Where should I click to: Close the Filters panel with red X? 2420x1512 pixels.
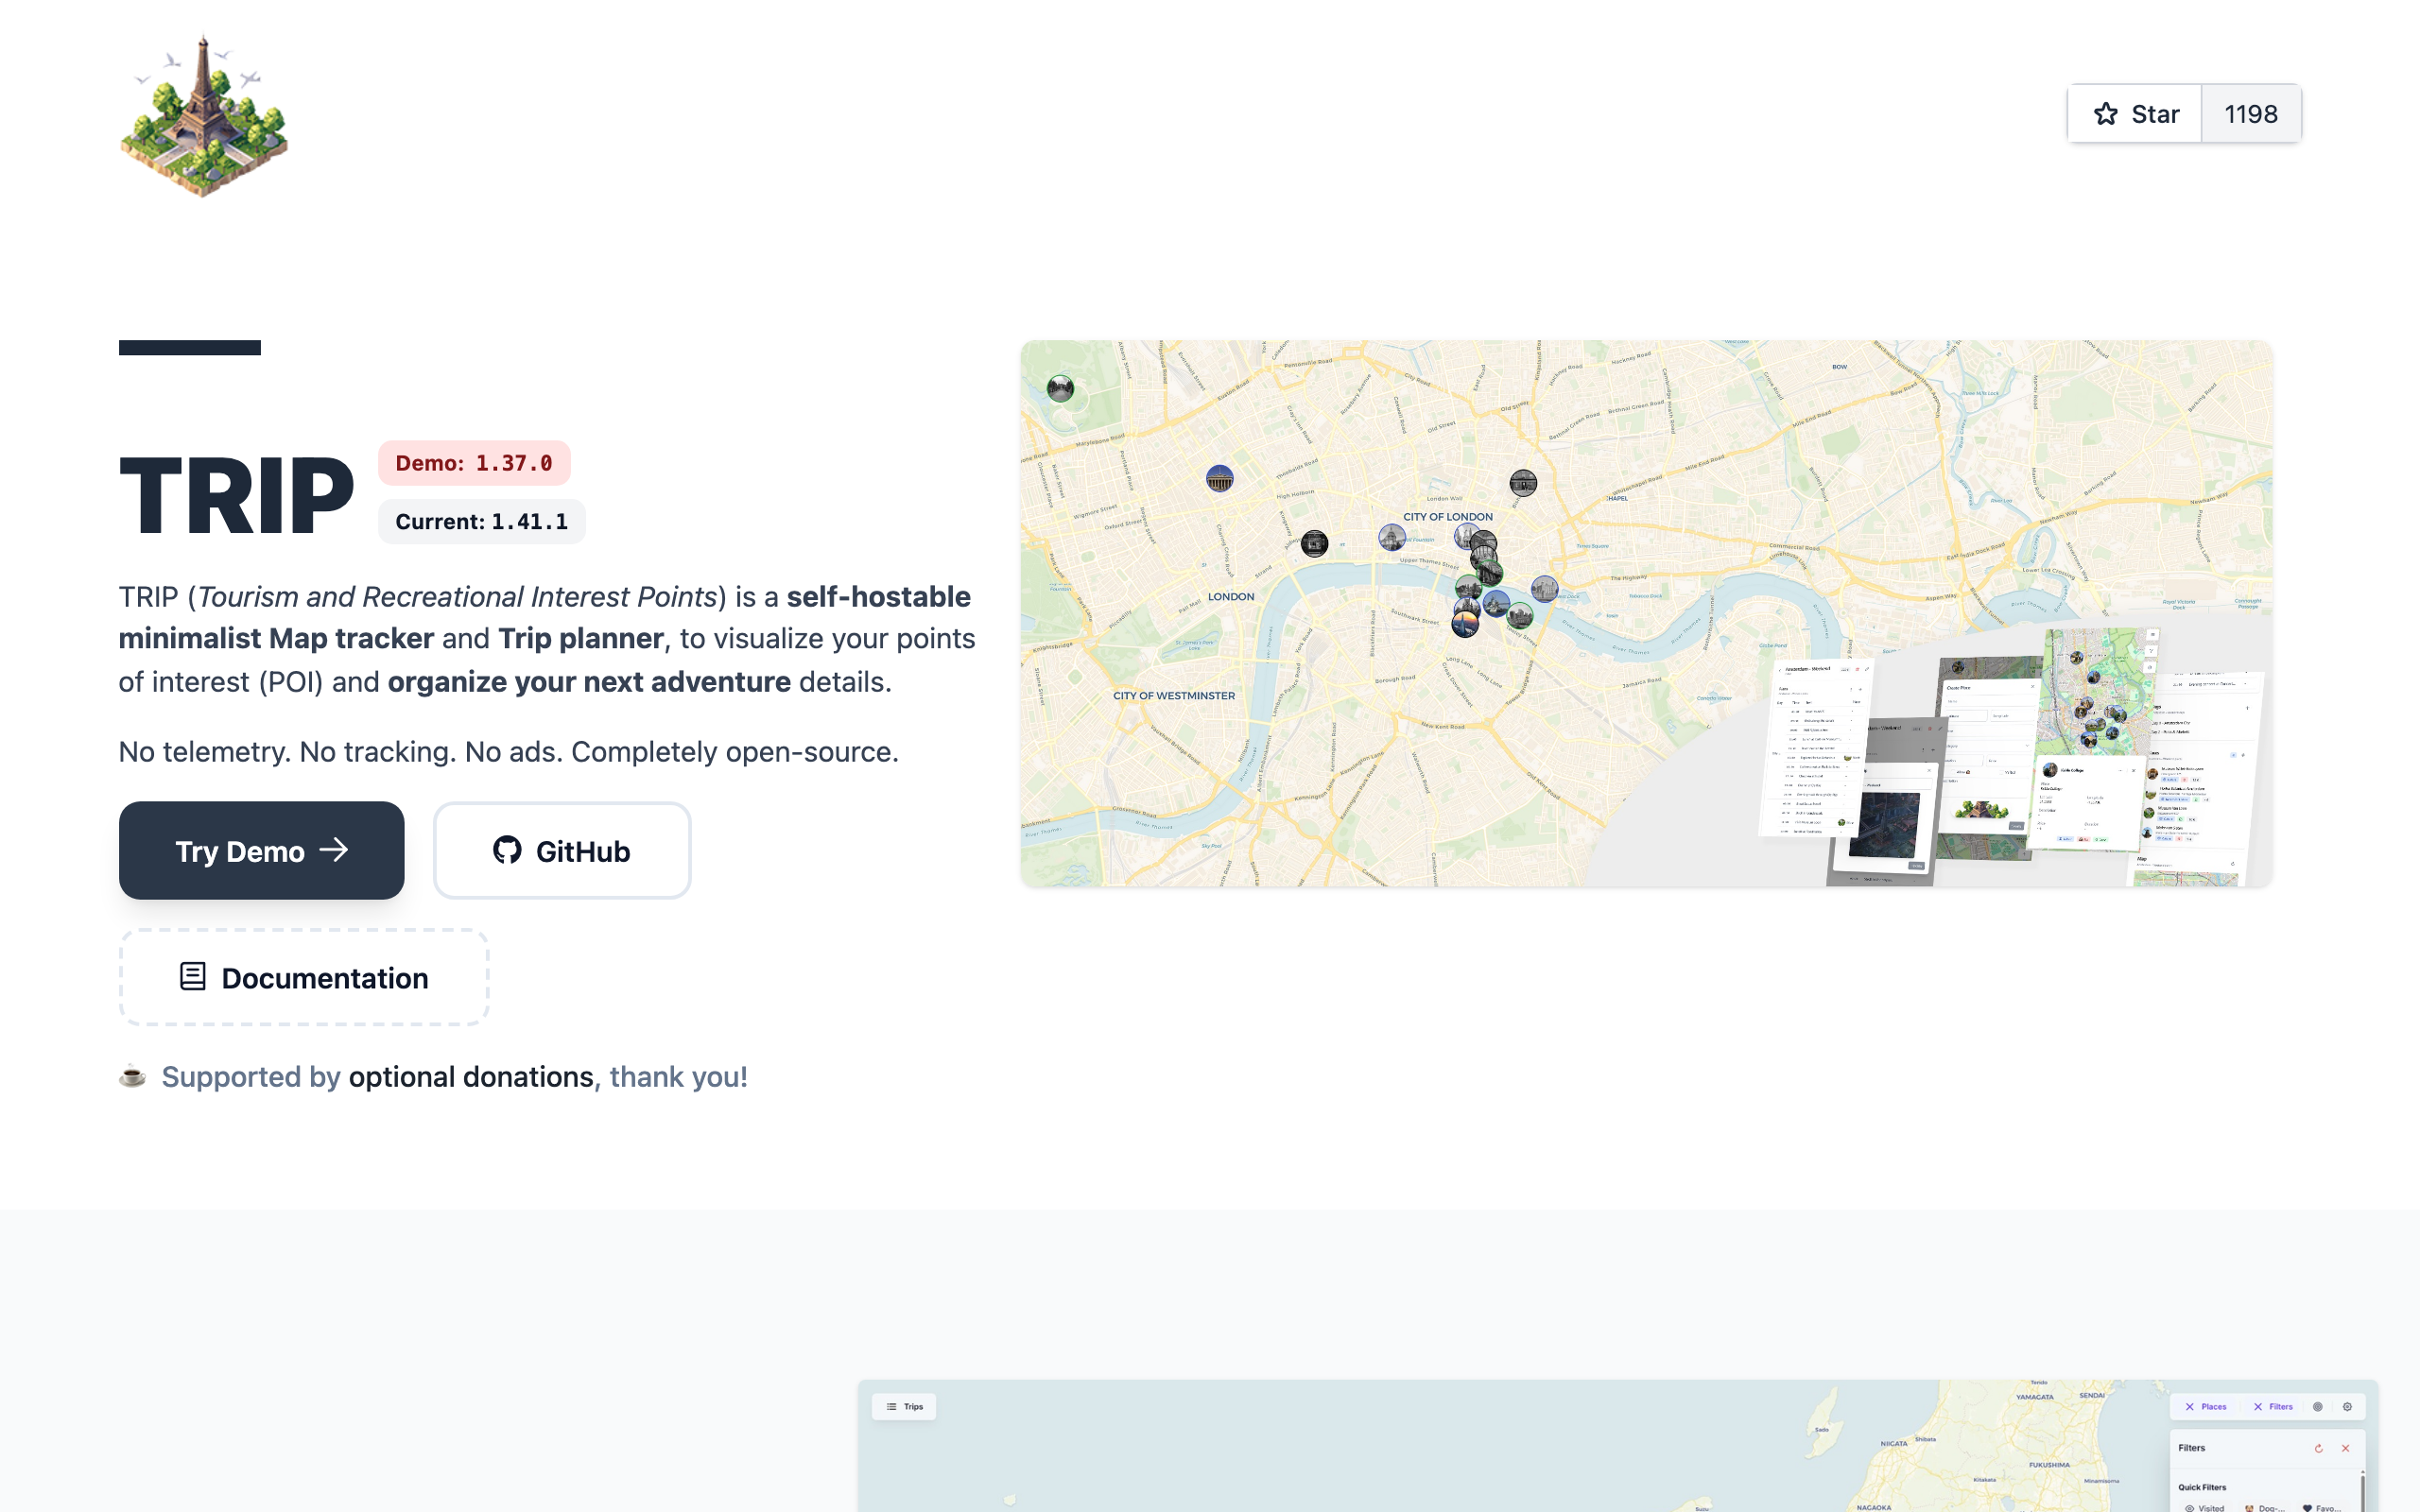pos(2345,1448)
